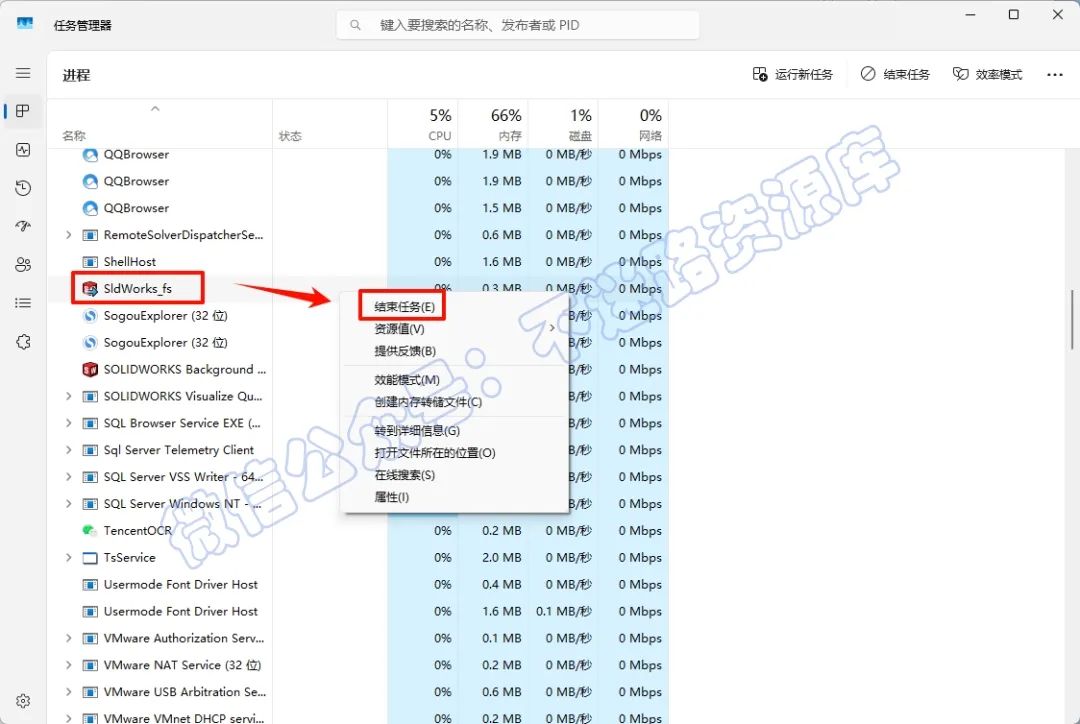Click the SldWorks_fs process icon
Viewport: 1080px width, 724px height.
click(90, 289)
